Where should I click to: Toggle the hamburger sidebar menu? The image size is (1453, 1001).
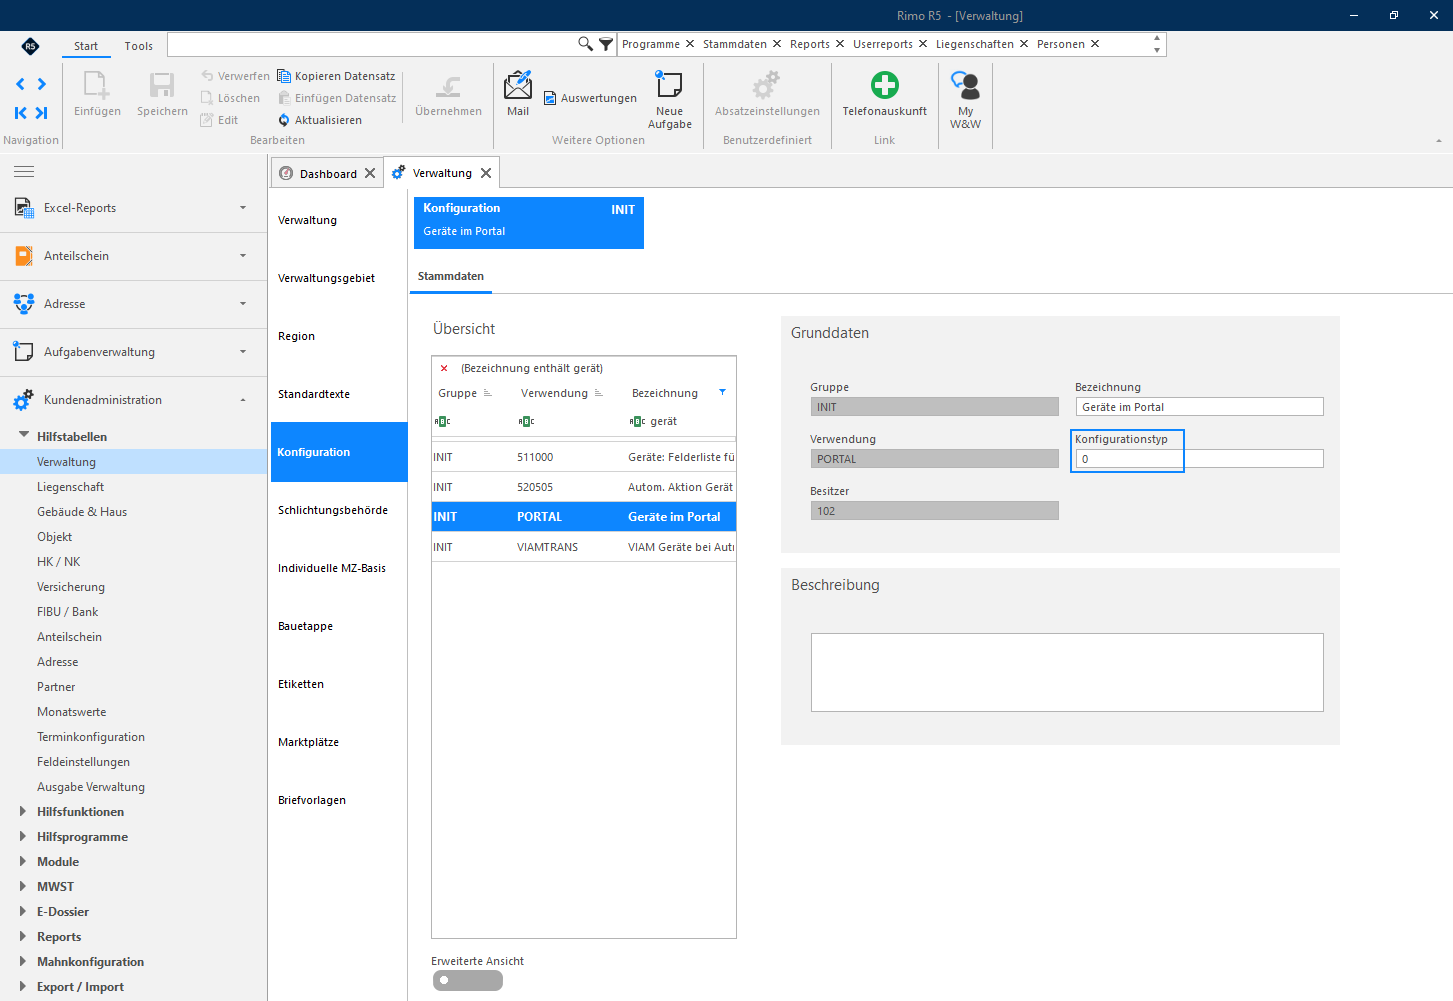tap(24, 172)
